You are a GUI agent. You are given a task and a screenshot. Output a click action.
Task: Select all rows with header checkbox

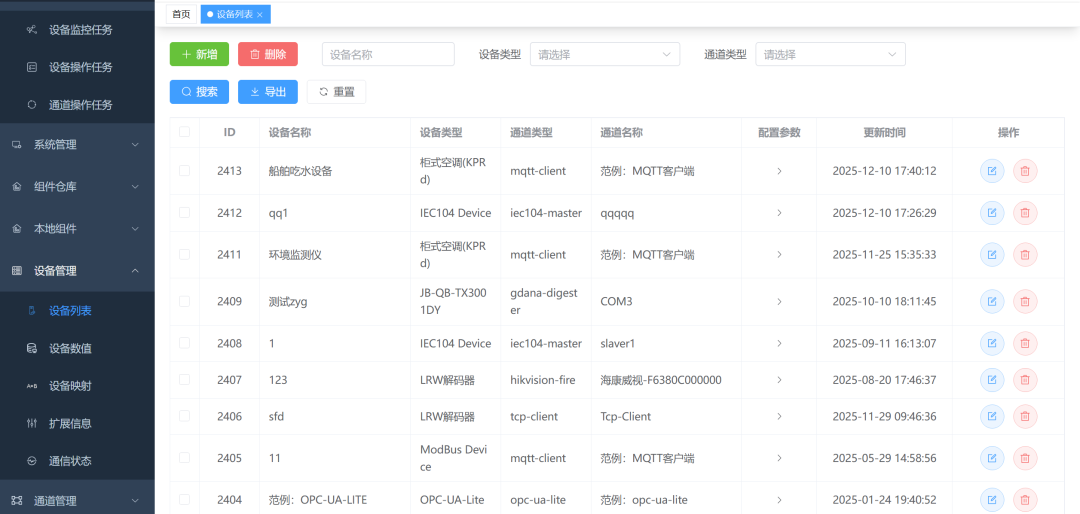184,132
